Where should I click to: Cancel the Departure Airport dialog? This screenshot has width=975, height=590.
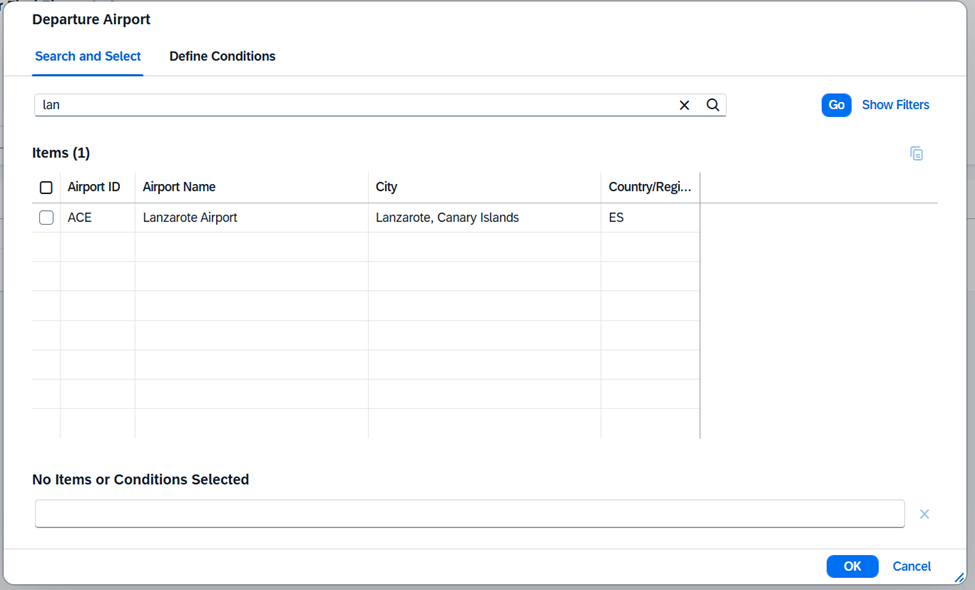[x=911, y=566]
